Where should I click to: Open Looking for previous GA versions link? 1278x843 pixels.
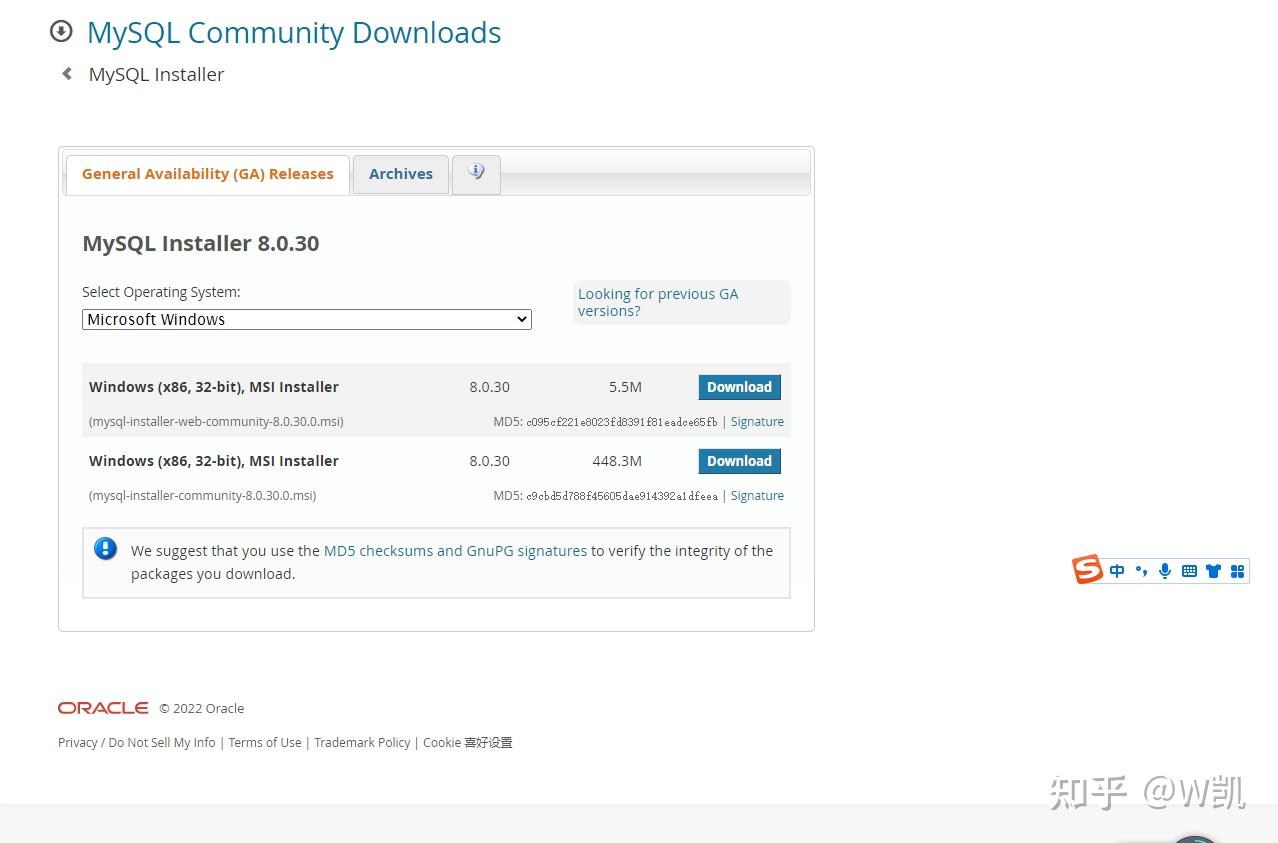[658, 302]
